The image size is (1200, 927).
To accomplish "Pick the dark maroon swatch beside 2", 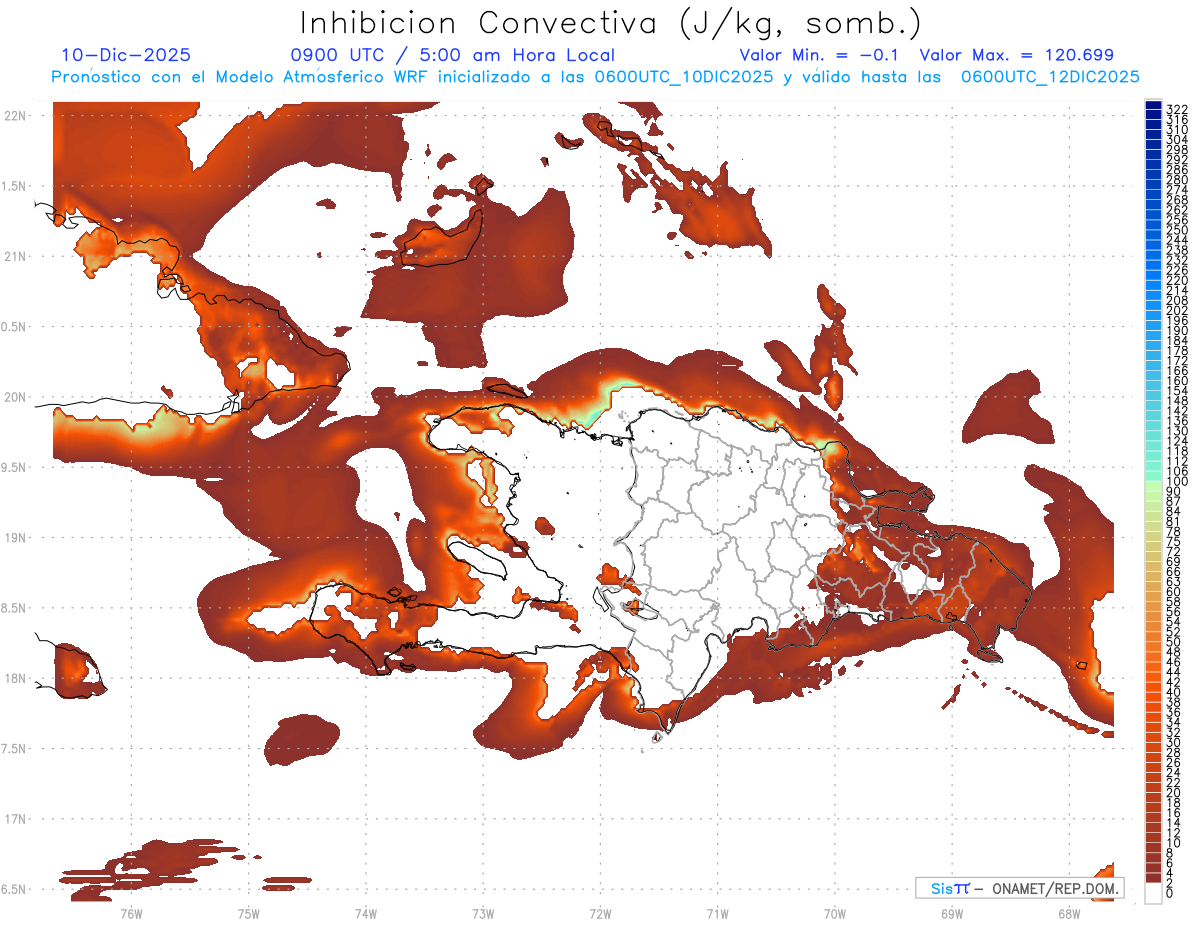I will click(1153, 877).
